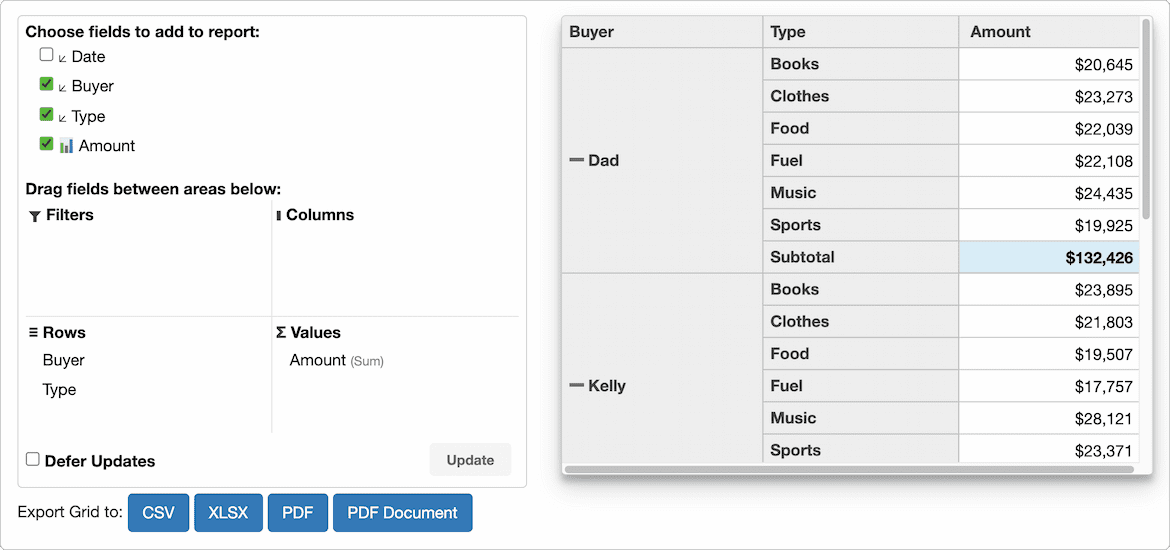Click the Sigma Values icon
This screenshot has height=550, width=1170.
(281, 333)
